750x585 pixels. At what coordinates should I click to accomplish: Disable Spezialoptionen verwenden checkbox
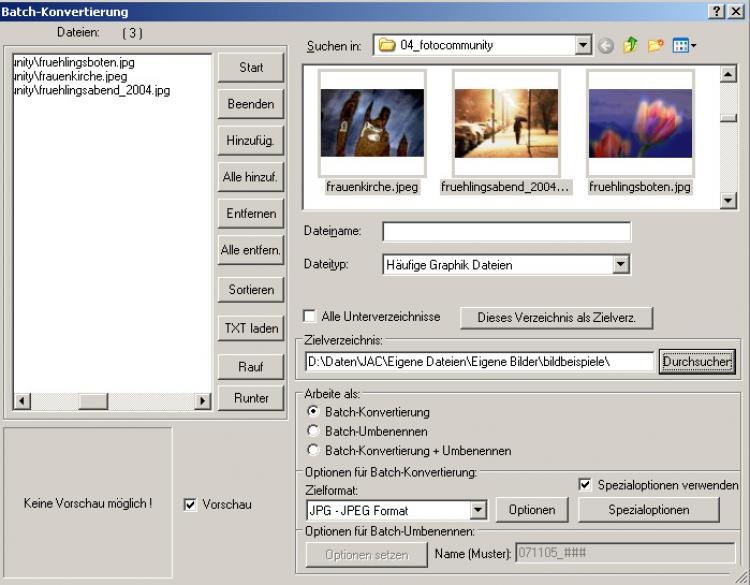[585, 485]
